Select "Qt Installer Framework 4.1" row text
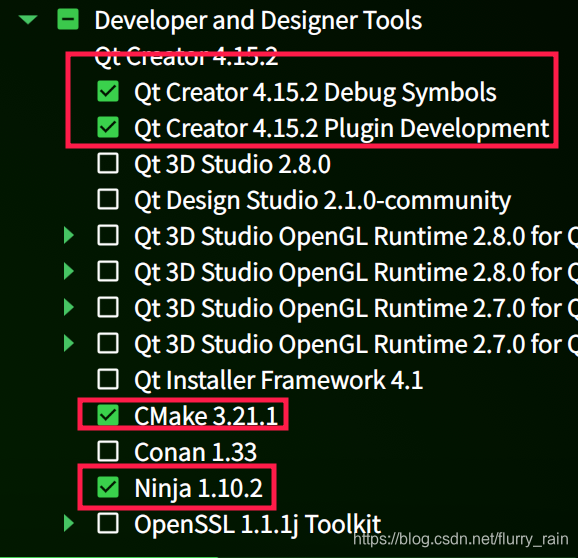 pos(278,380)
